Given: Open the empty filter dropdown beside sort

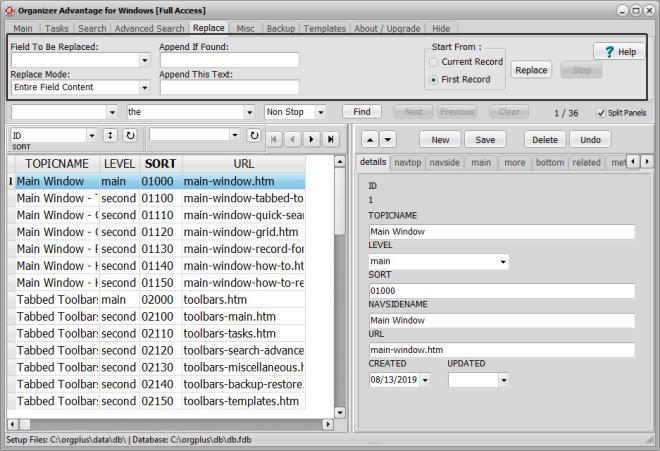Looking at the screenshot, I should [x=235, y=135].
